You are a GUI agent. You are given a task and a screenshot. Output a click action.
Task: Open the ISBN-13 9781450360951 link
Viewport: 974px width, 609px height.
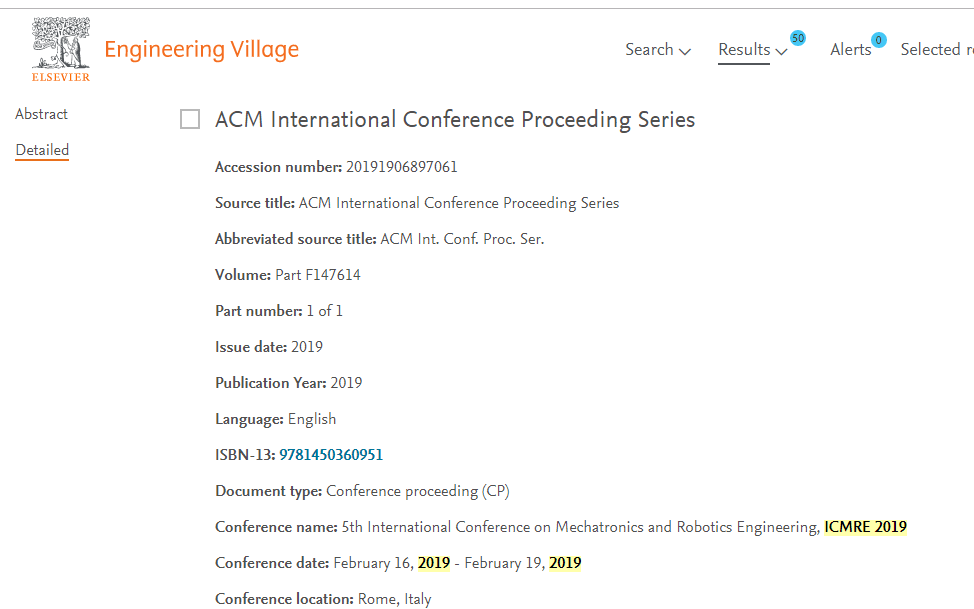pos(331,455)
